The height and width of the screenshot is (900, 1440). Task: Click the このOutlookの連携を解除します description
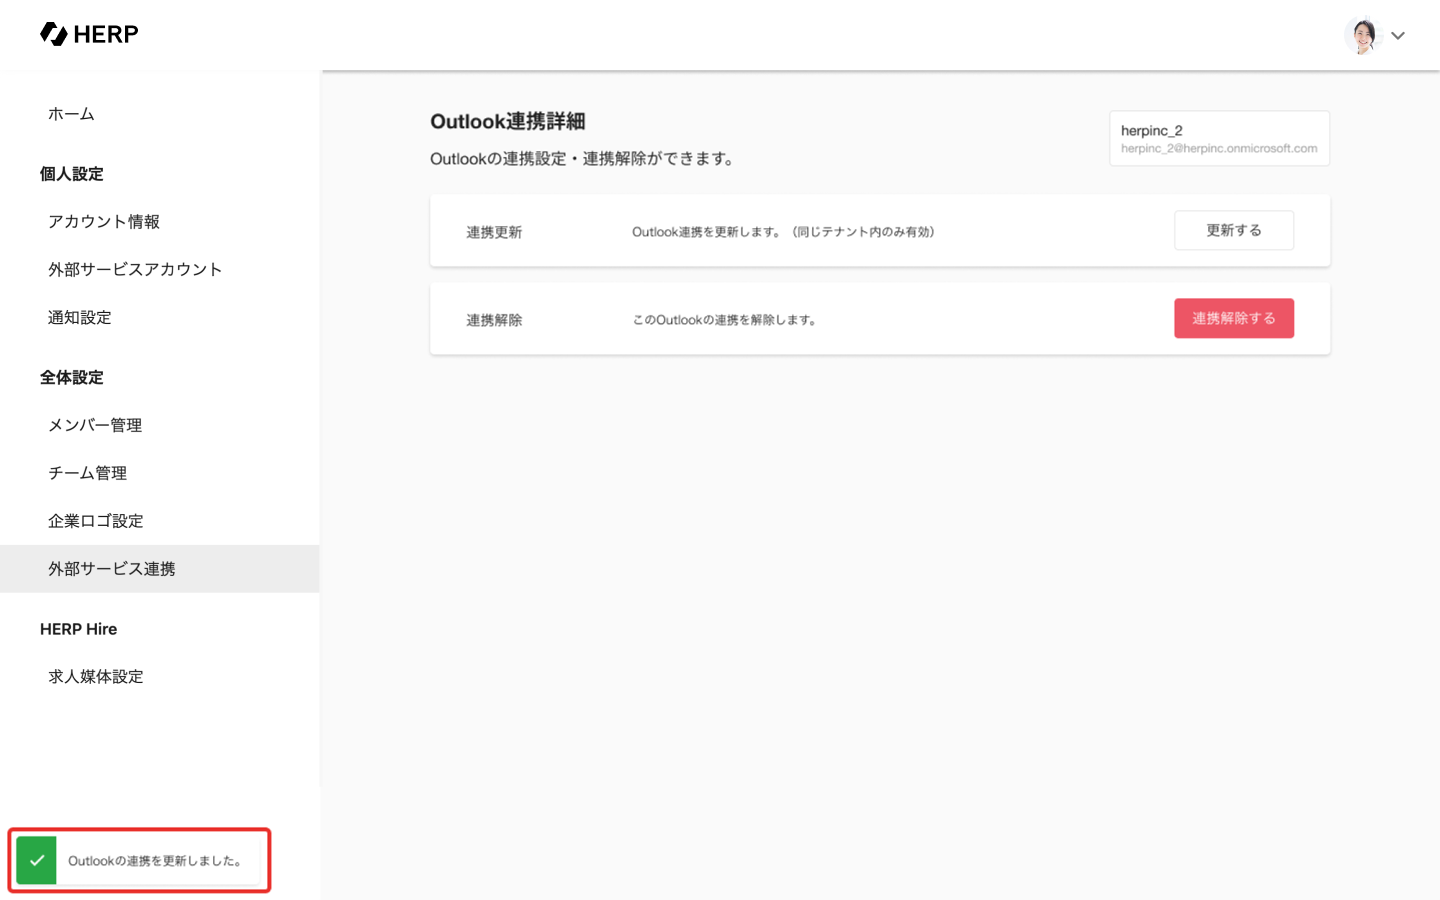pyautogui.click(x=725, y=320)
